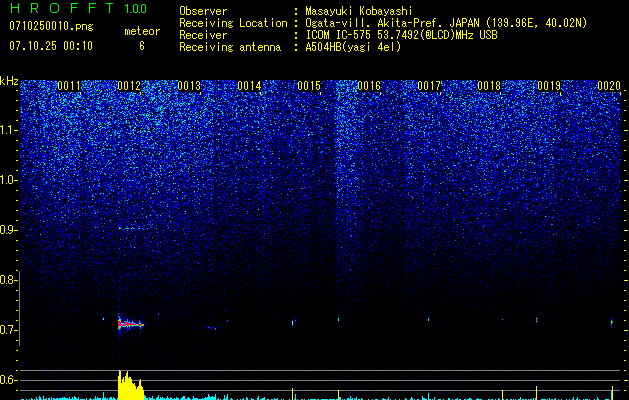Click the 0011 time marker
Screen dimensions: 629x400
click(69, 86)
